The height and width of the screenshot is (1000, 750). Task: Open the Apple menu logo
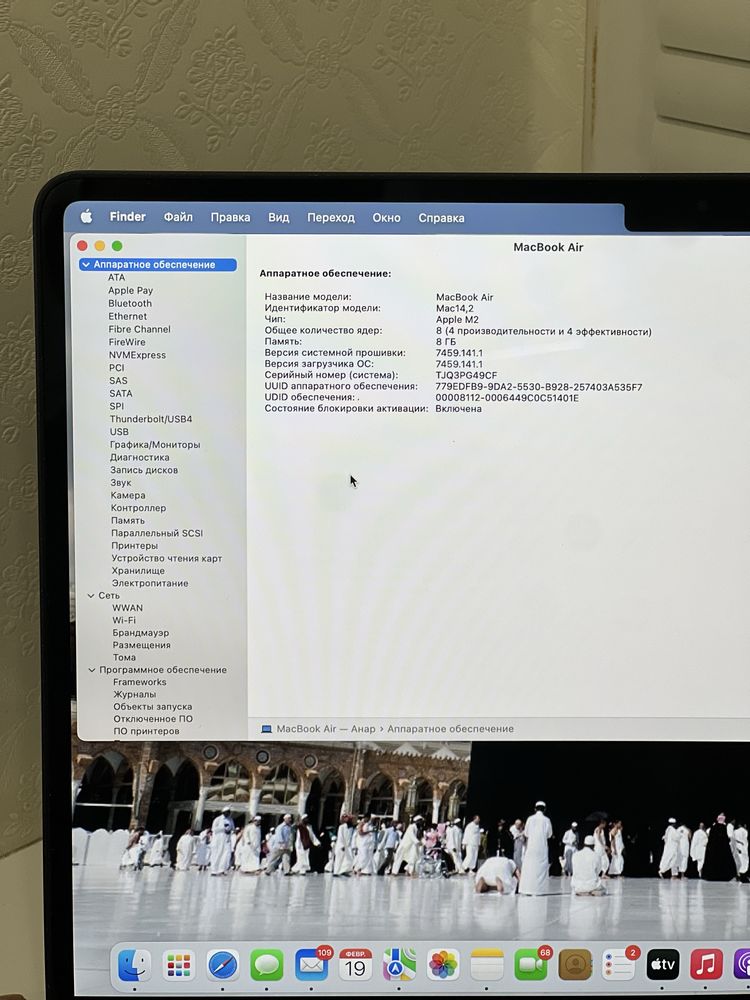click(x=86, y=217)
